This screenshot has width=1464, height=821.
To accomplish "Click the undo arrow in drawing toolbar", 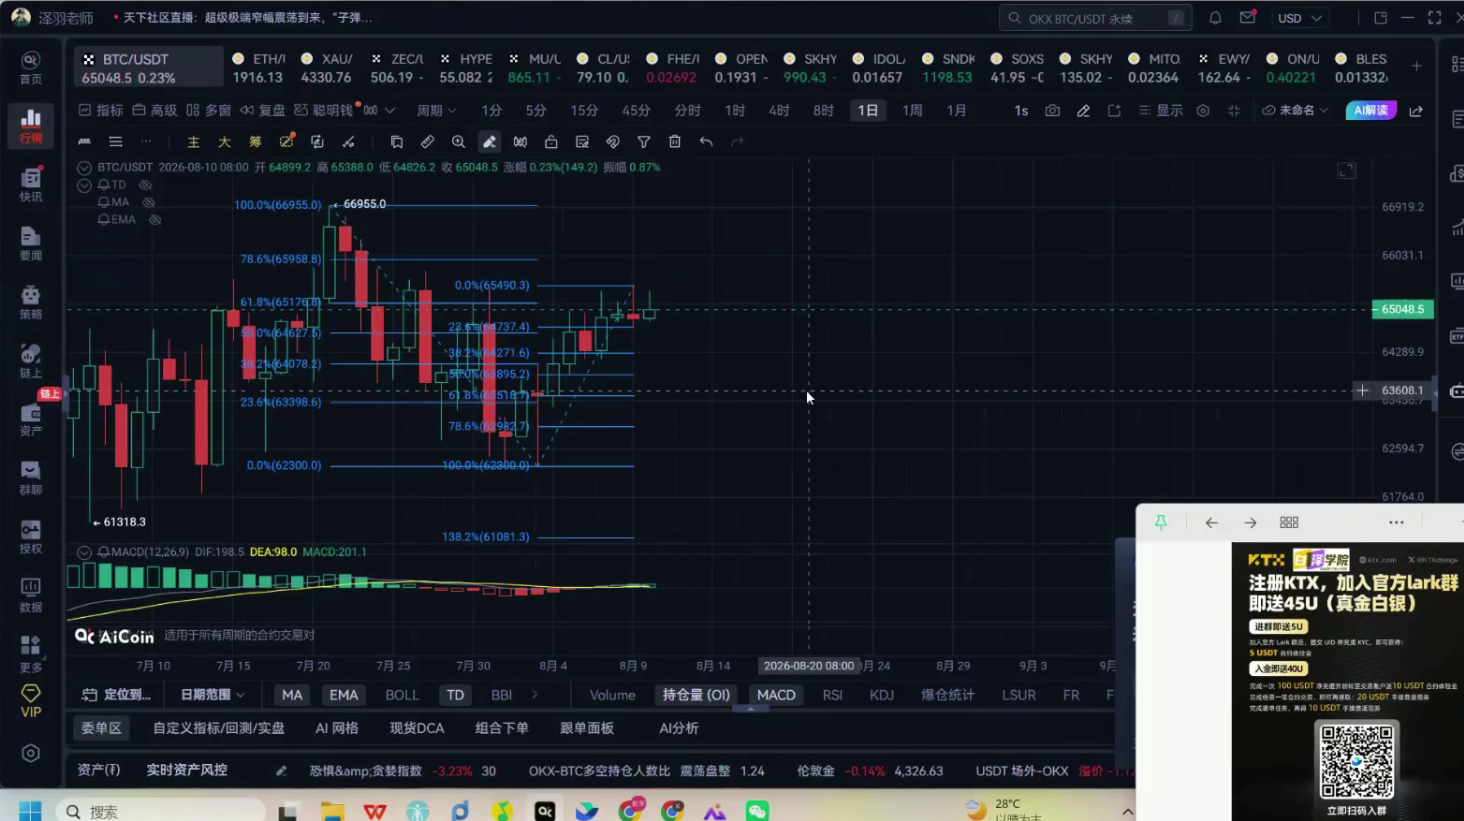I will pos(706,142).
